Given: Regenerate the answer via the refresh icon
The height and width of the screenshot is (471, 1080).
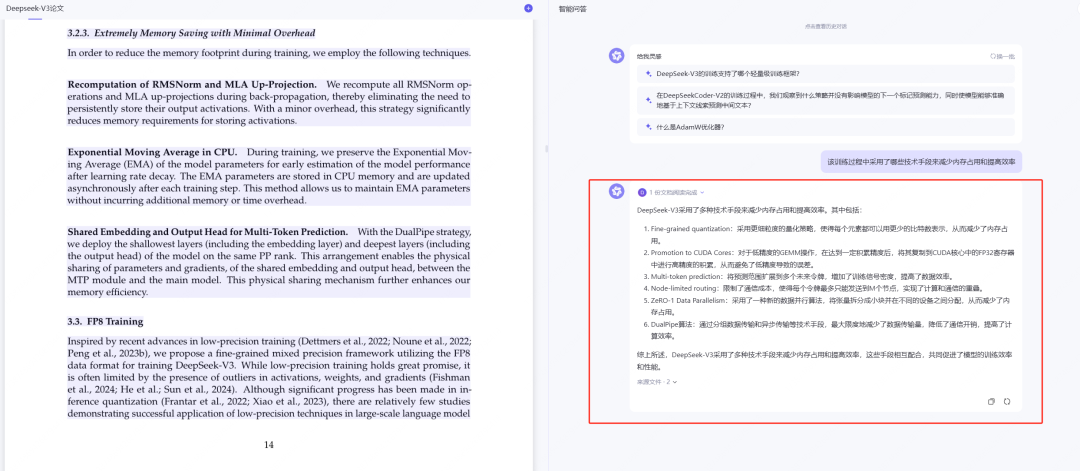Looking at the screenshot, I should (1007, 401).
